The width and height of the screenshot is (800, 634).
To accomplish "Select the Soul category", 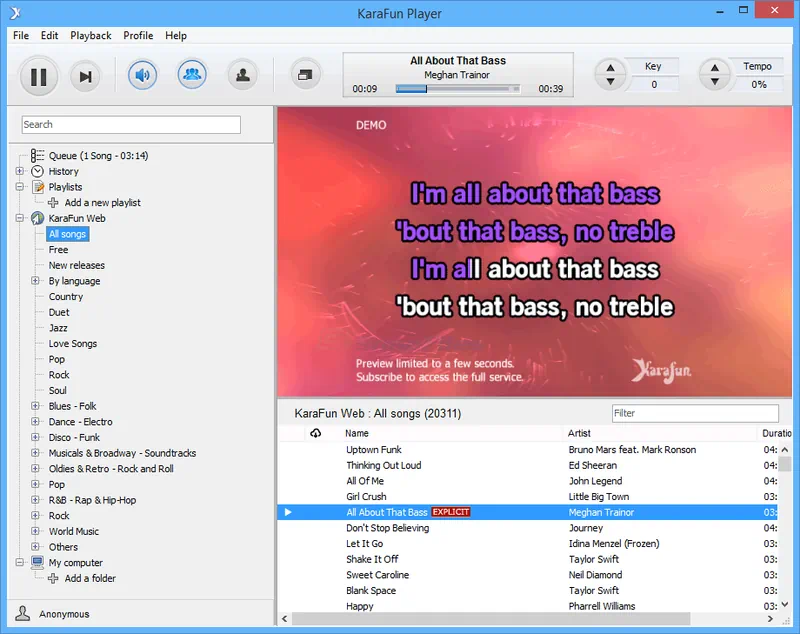I will pos(57,391).
